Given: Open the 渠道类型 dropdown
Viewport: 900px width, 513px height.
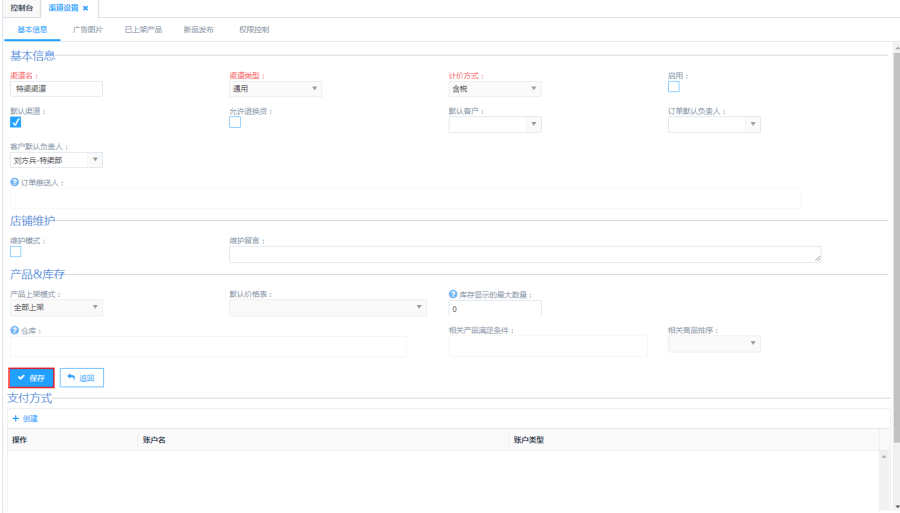Looking at the screenshot, I should click(x=275, y=89).
